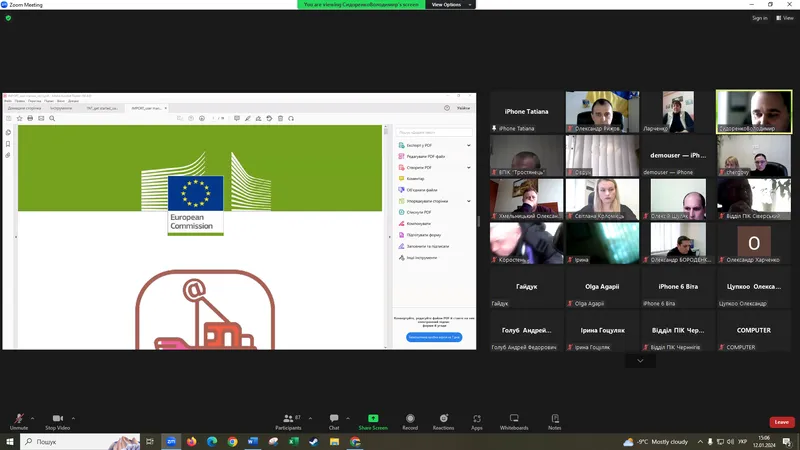Open Notes in Zoom toolbar
Screen dimensions: 800x450
tap(555, 421)
